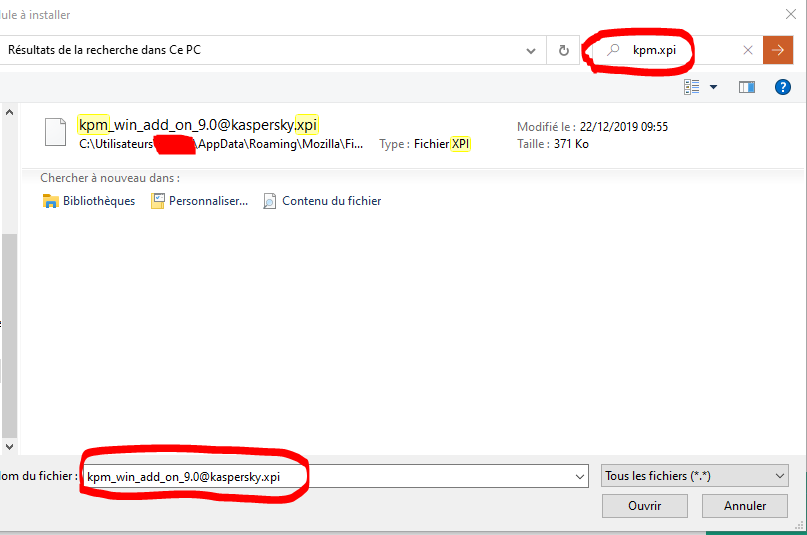807x535 pixels.
Task: Click the Type Fichier XPI text
Action: click(425, 144)
